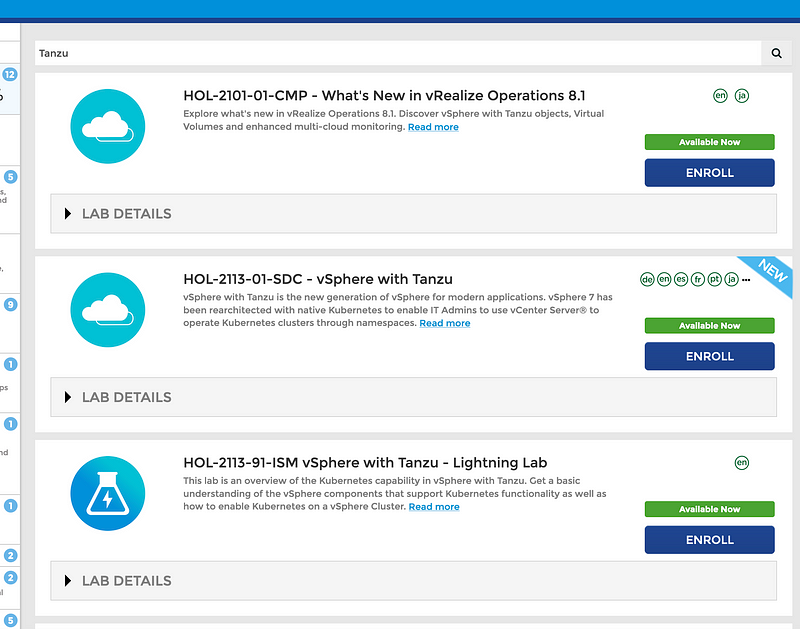The image size is (800, 629).
Task: Expand Lab Details for HOL-2101-01-CMP
Action: pyautogui.click(x=413, y=213)
